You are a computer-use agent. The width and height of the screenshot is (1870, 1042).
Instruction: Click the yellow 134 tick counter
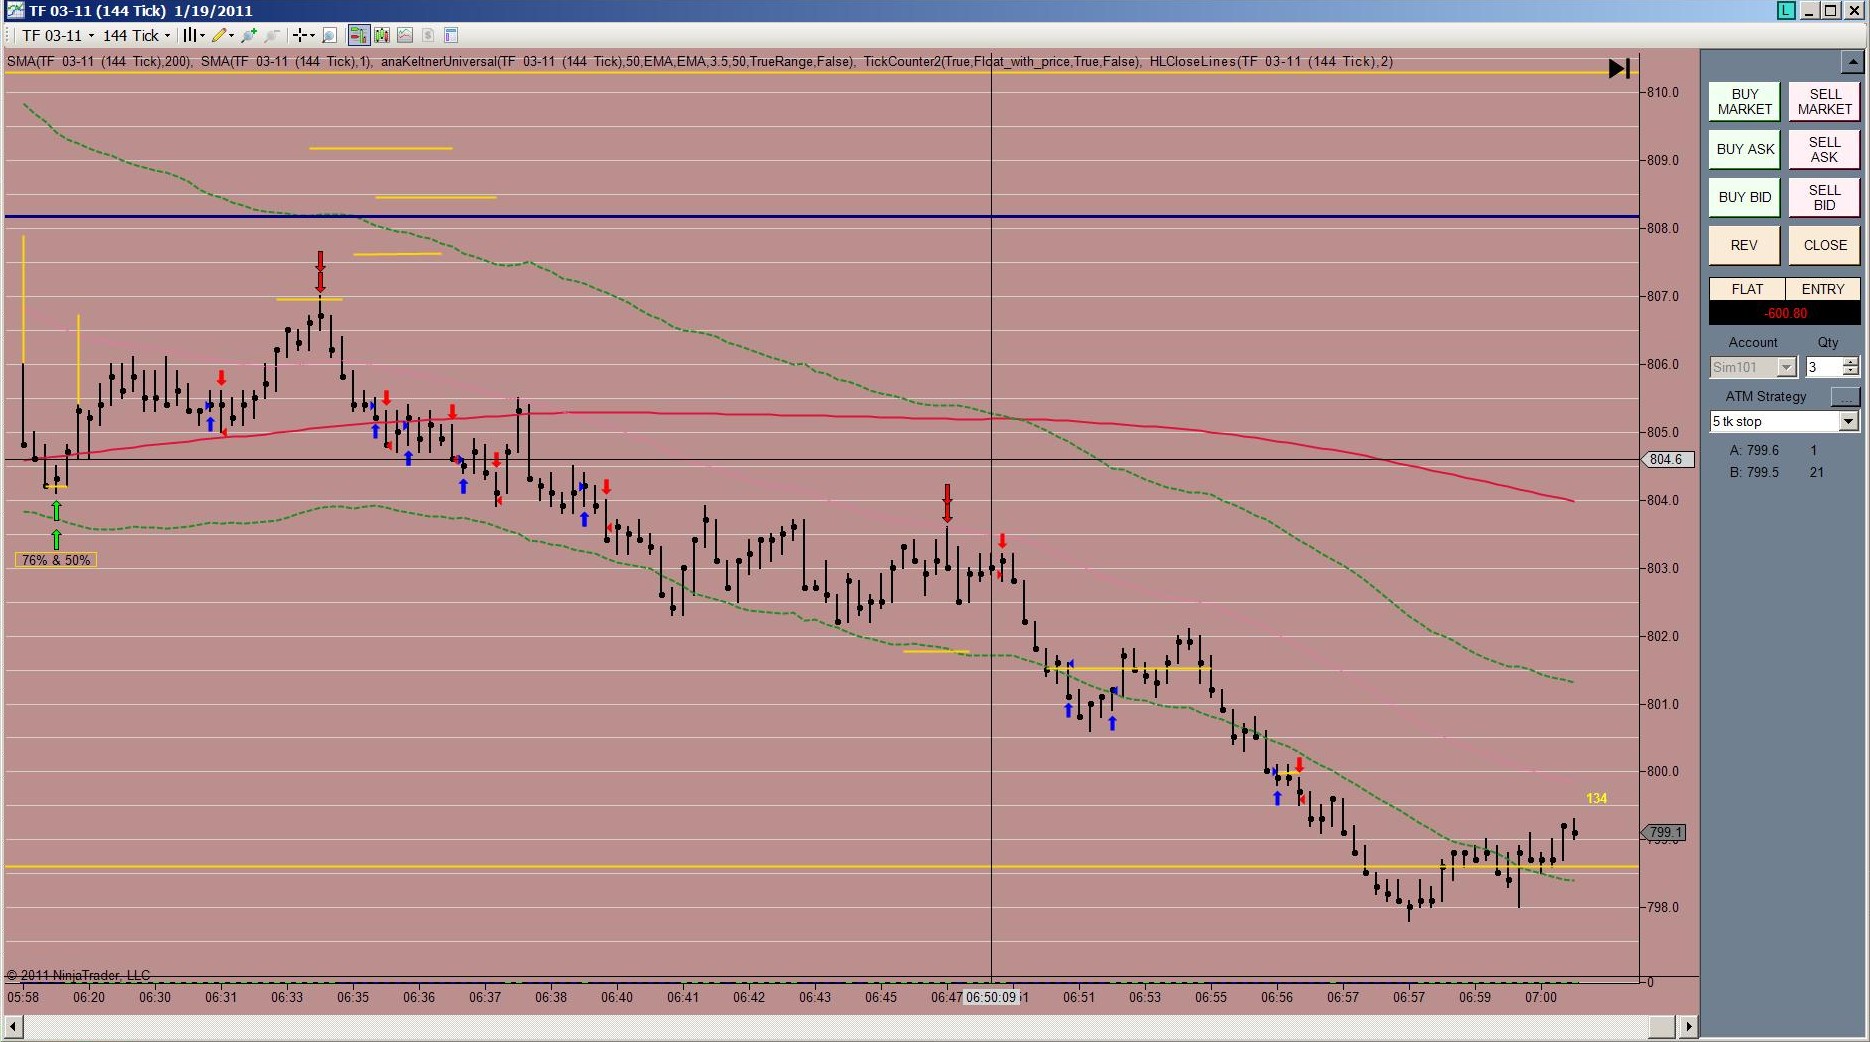tap(1596, 798)
